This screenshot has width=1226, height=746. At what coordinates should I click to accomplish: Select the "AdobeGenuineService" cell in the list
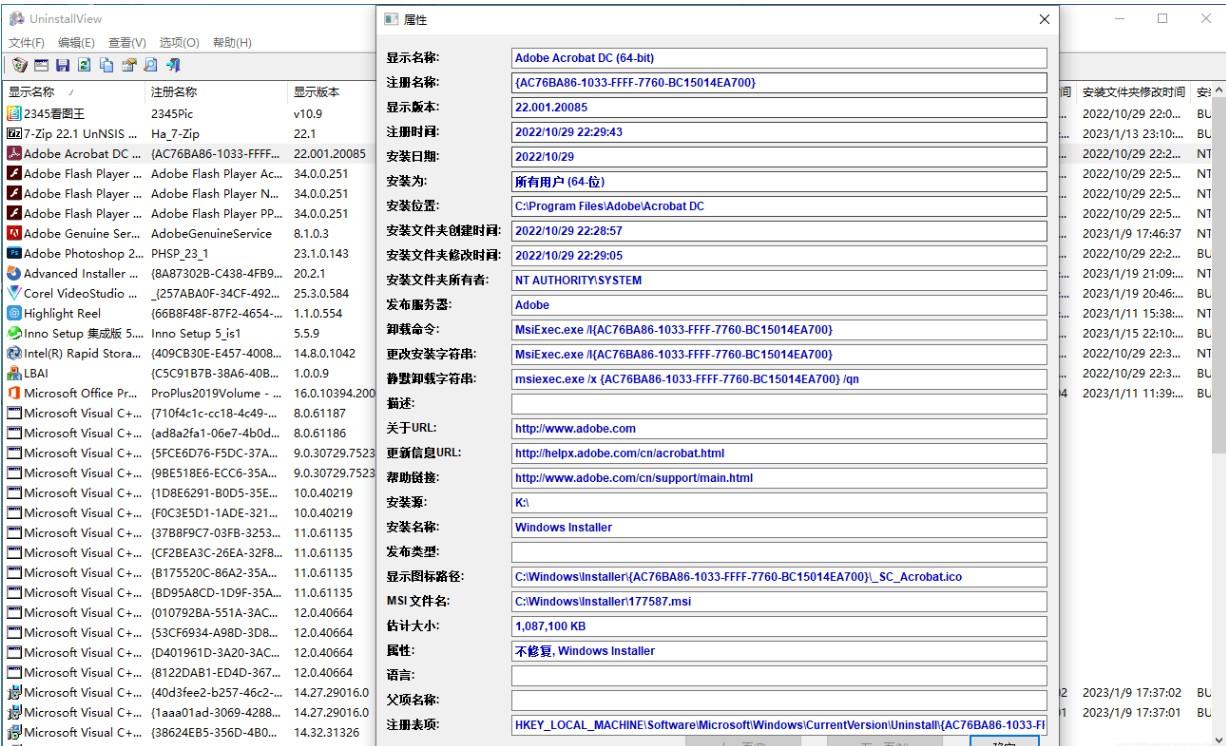(211, 233)
